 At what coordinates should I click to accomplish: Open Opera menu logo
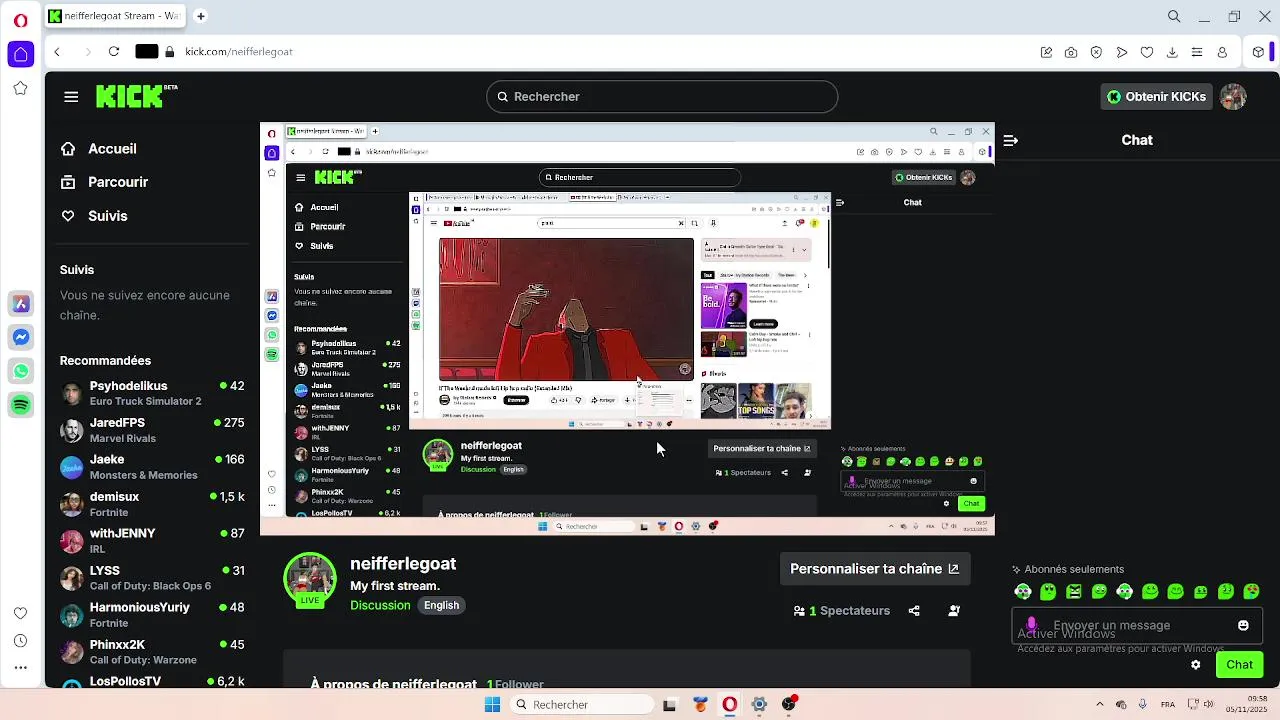coord(20,20)
